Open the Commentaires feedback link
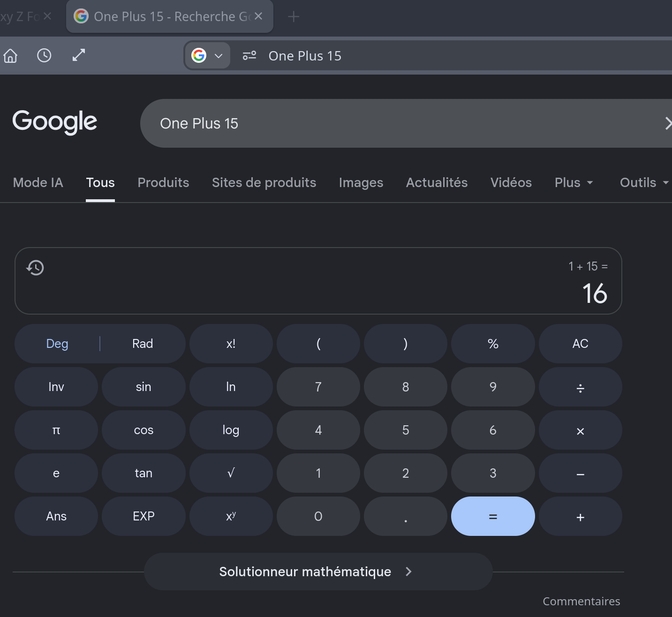The height and width of the screenshot is (617, 672). pos(581,601)
